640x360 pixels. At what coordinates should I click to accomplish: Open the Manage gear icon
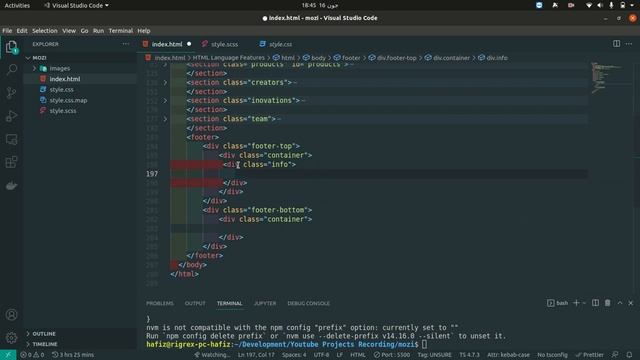(11, 338)
